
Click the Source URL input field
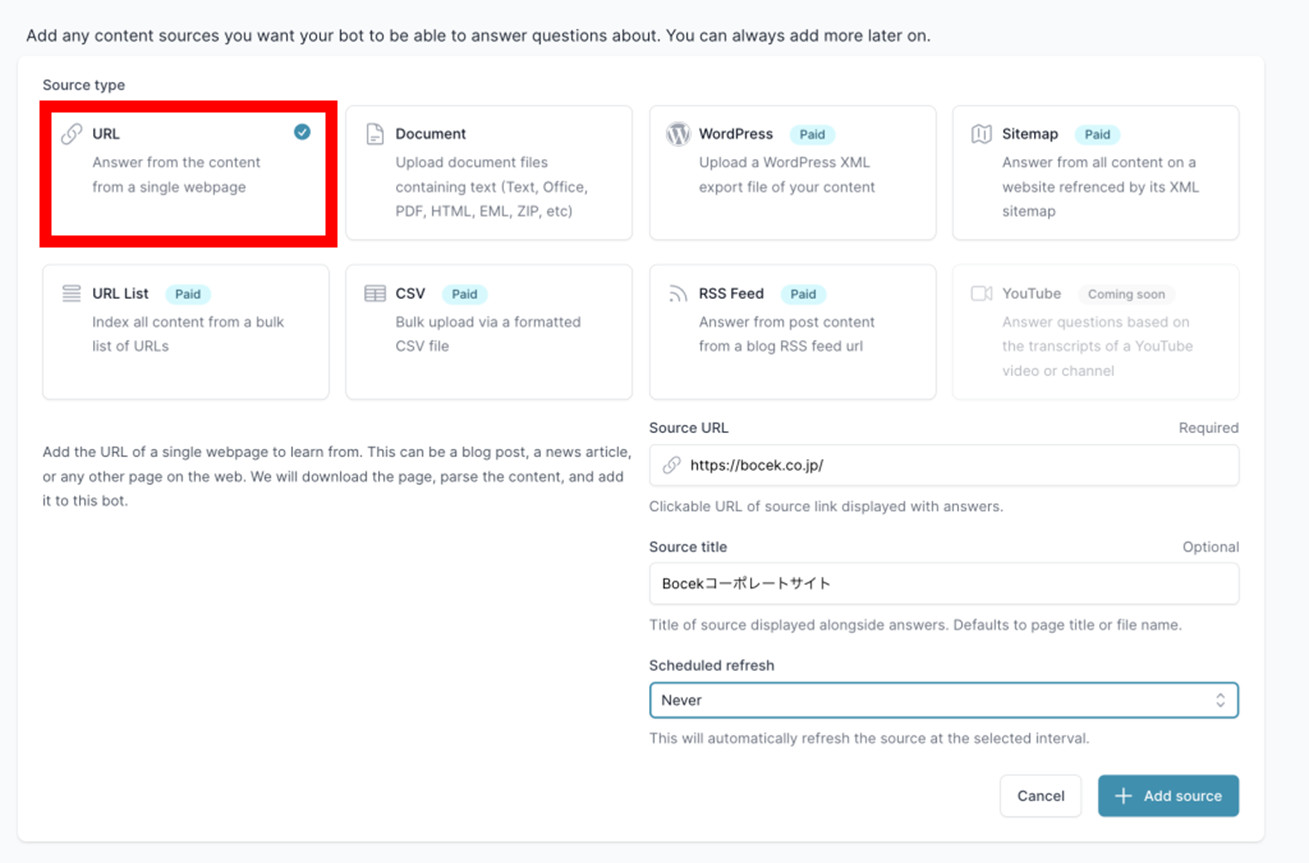tap(944, 465)
